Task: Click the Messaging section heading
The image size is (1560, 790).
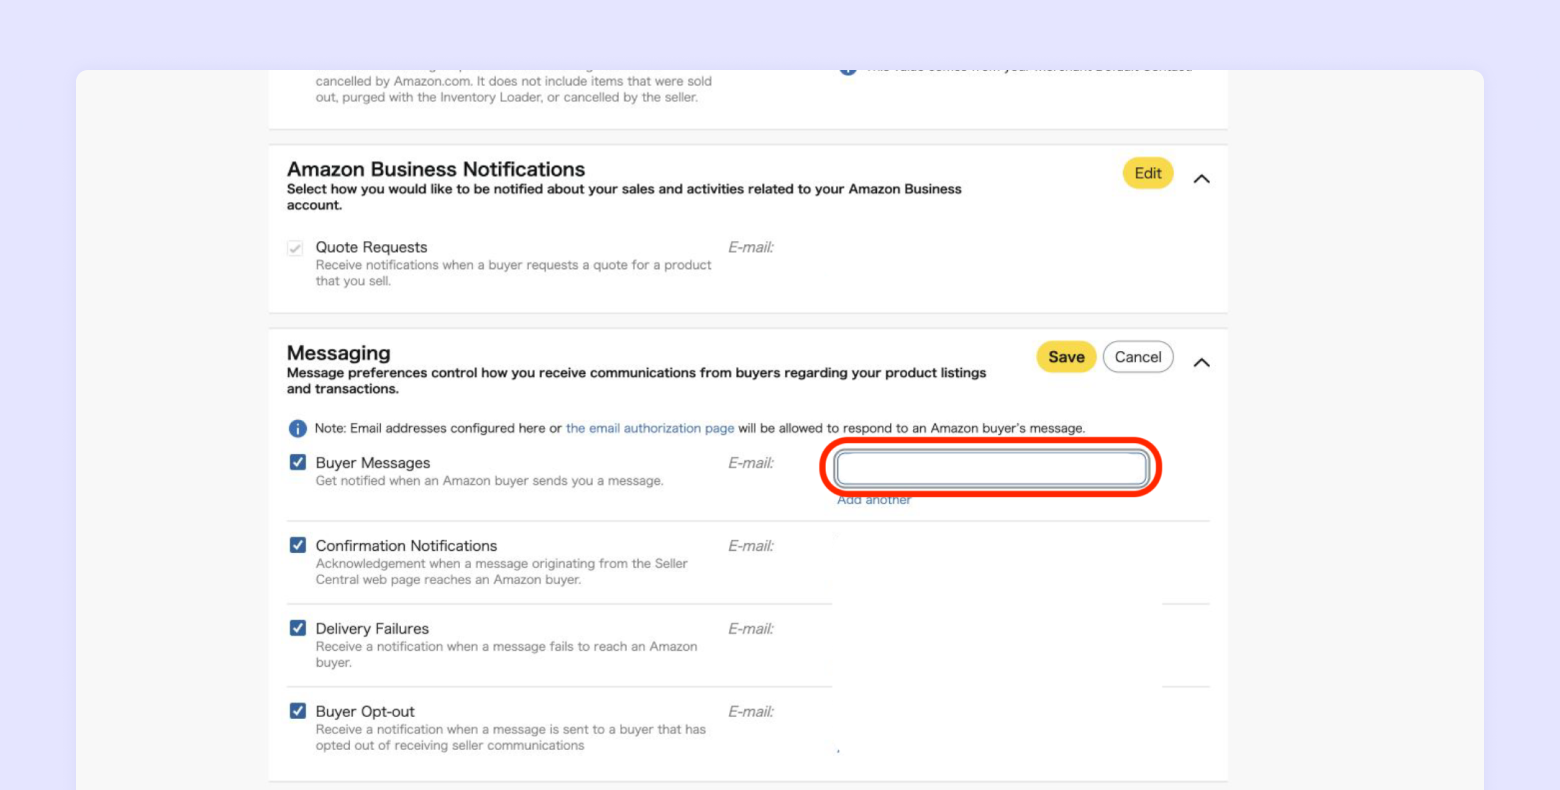Action: pos(339,353)
